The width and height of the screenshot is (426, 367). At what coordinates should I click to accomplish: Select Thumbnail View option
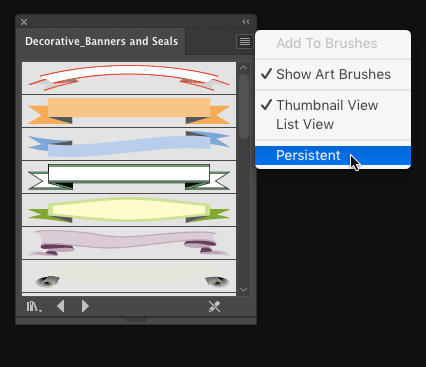coord(333,105)
